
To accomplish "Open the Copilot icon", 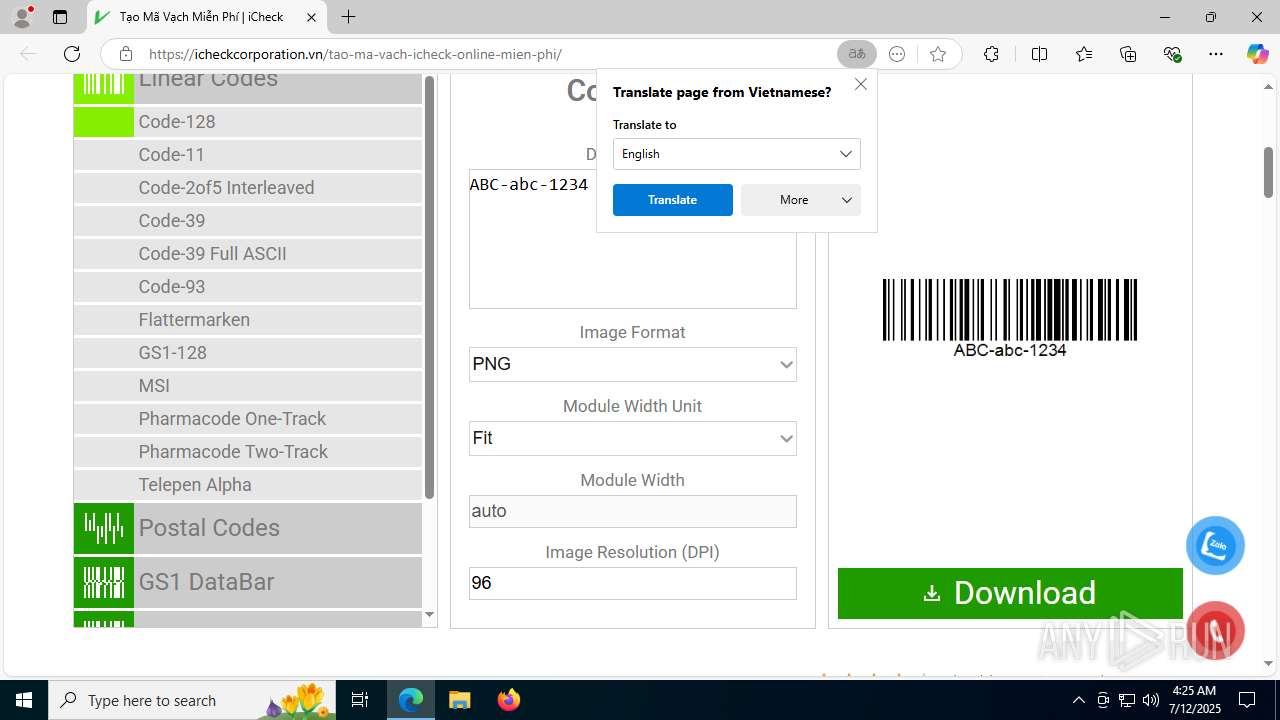I will (1257, 54).
